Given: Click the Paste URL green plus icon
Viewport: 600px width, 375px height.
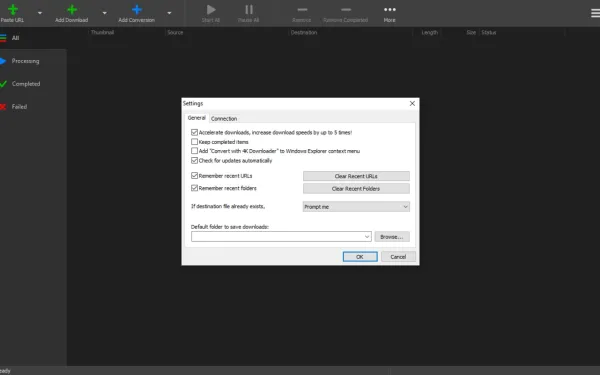Looking at the screenshot, I should [x=13, y=10].
